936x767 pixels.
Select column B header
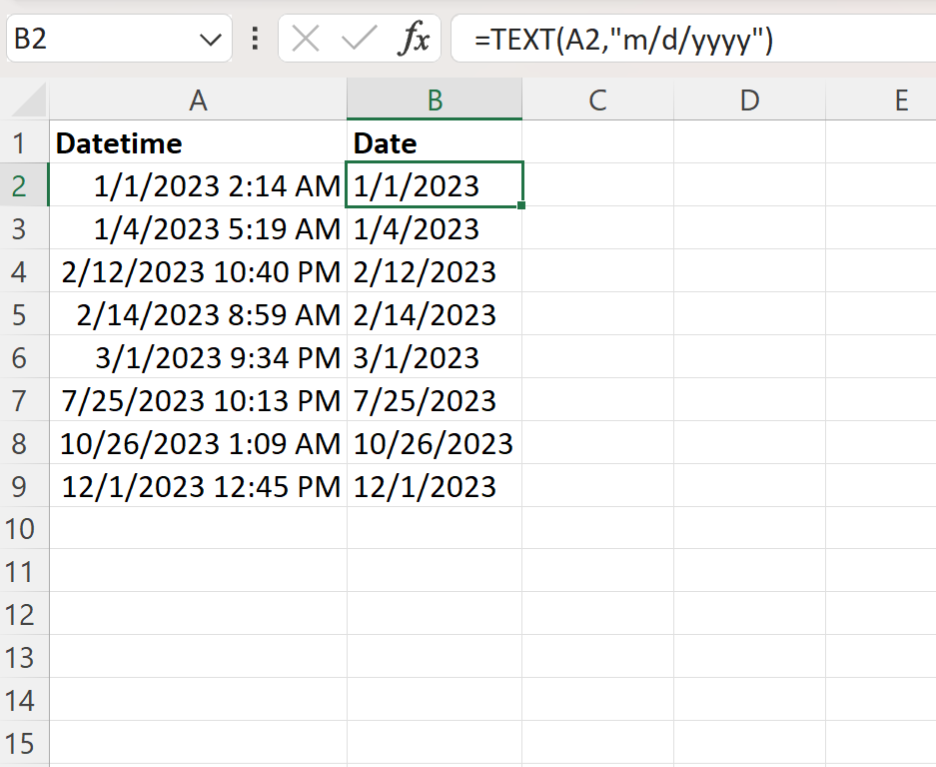[x=434, y=101]
